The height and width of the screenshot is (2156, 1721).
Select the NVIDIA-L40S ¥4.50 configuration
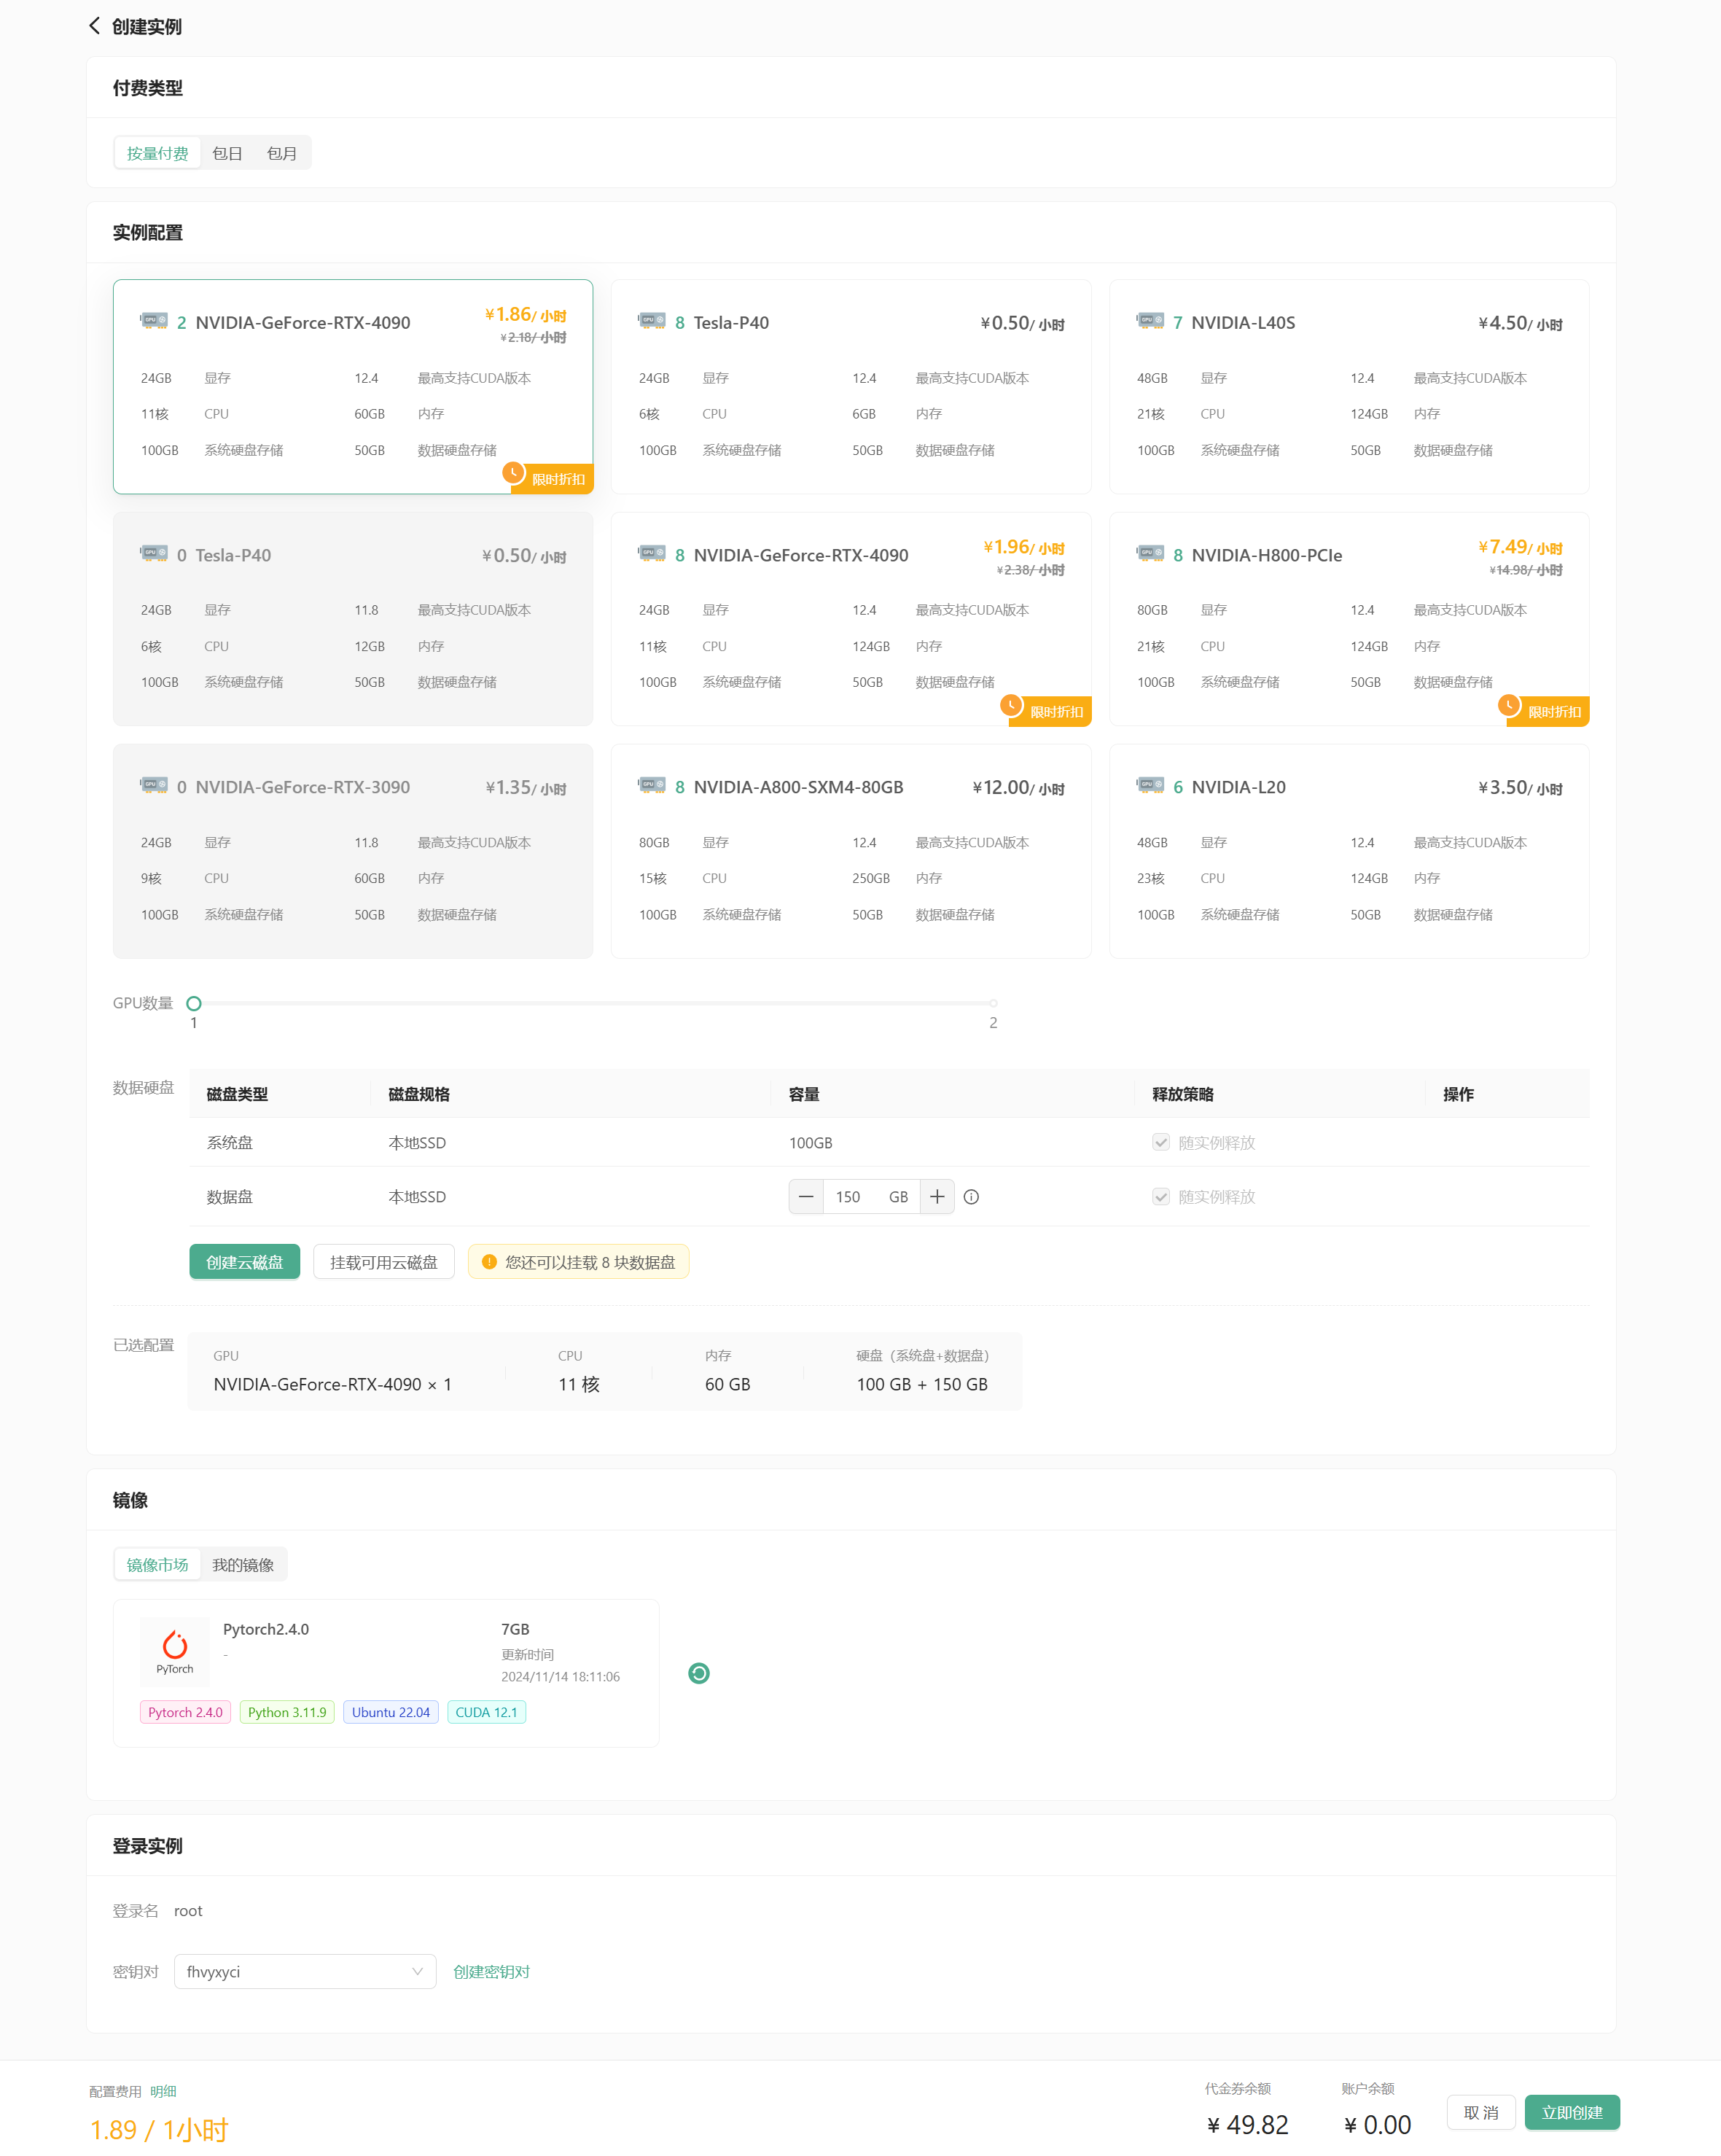[1349, 386]
